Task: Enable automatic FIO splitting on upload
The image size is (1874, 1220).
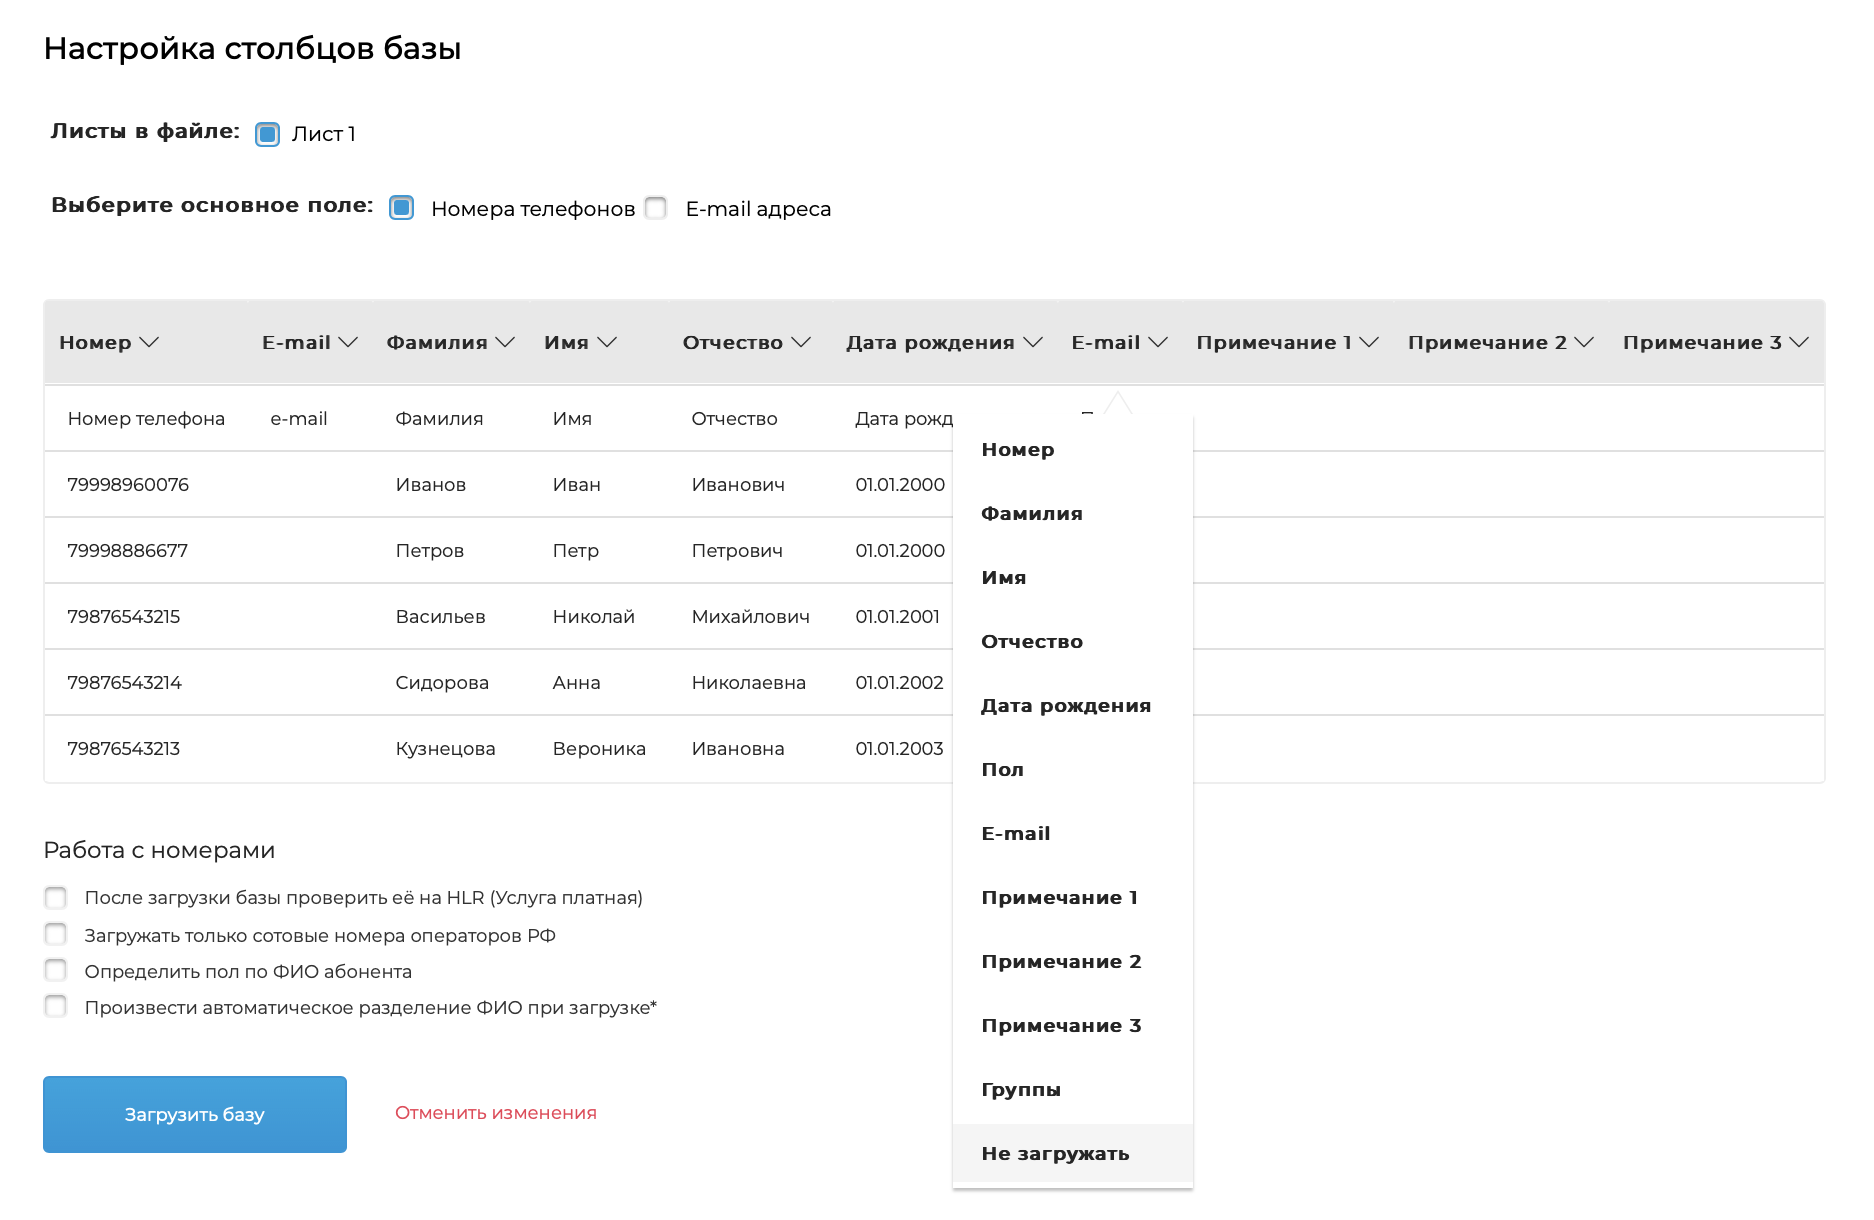Action: point(56,1007)
